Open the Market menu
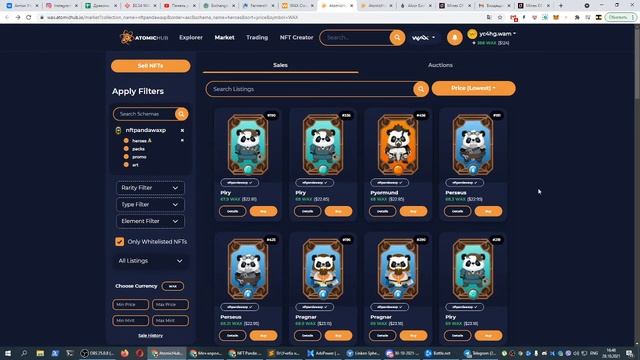Viewport: 640px width, 360px height. pyautogui.click(x=224, y=38)
